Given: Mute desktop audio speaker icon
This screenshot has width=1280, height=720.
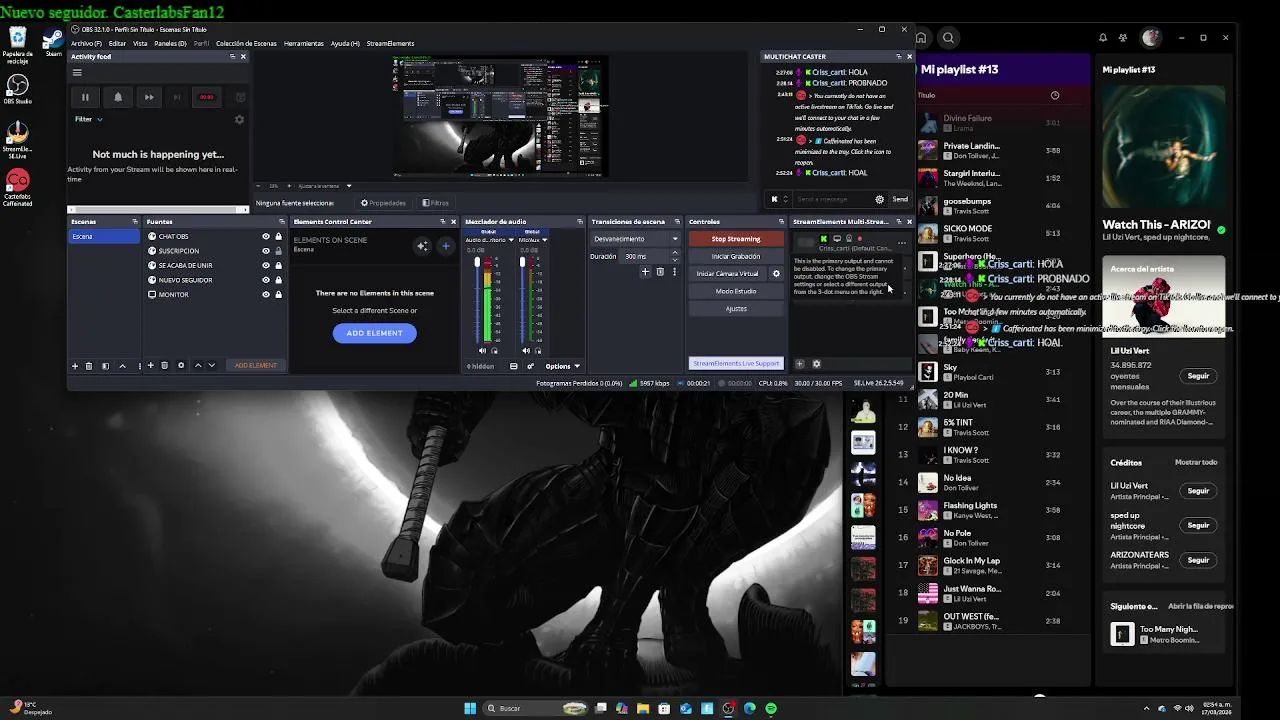Looking at the screenshot, I should click(482, 351).
